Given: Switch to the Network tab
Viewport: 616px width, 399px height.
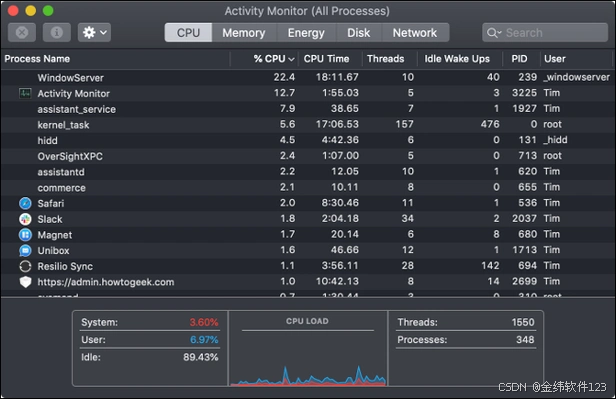Looking at the screenshot, I should click(x=415, y=33).
